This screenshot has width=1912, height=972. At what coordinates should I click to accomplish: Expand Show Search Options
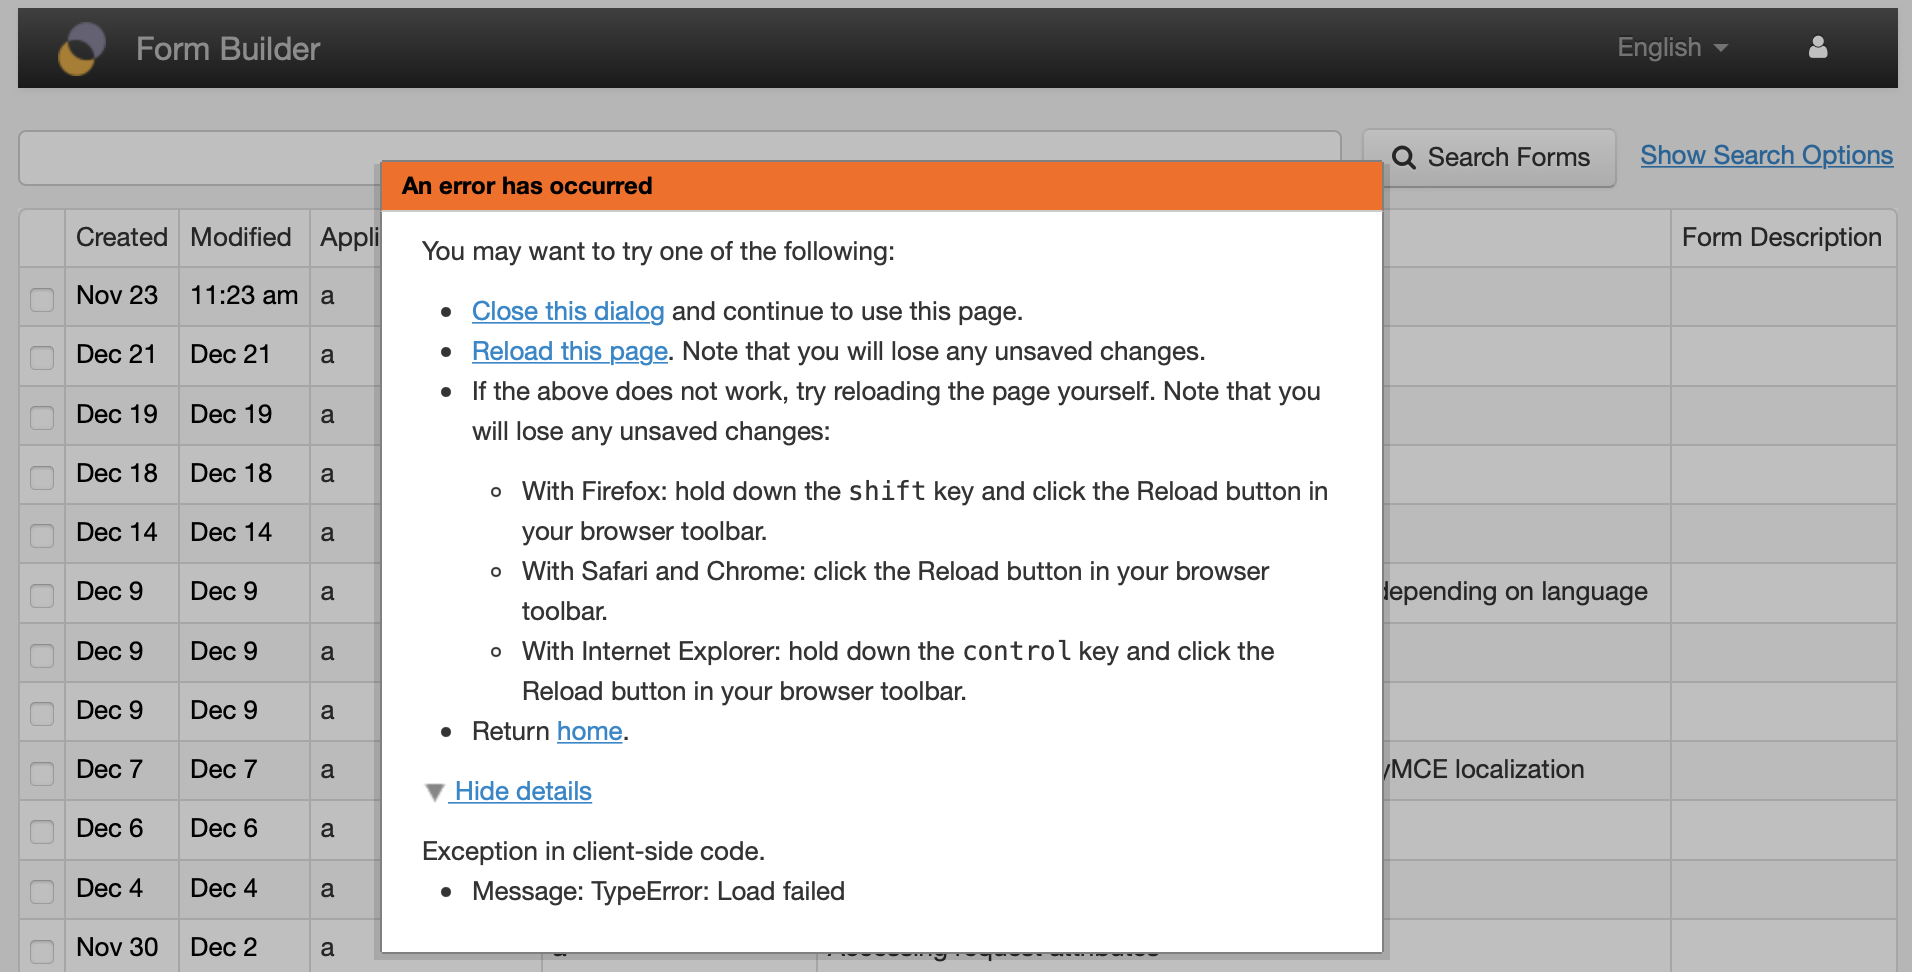point(1766,155)
